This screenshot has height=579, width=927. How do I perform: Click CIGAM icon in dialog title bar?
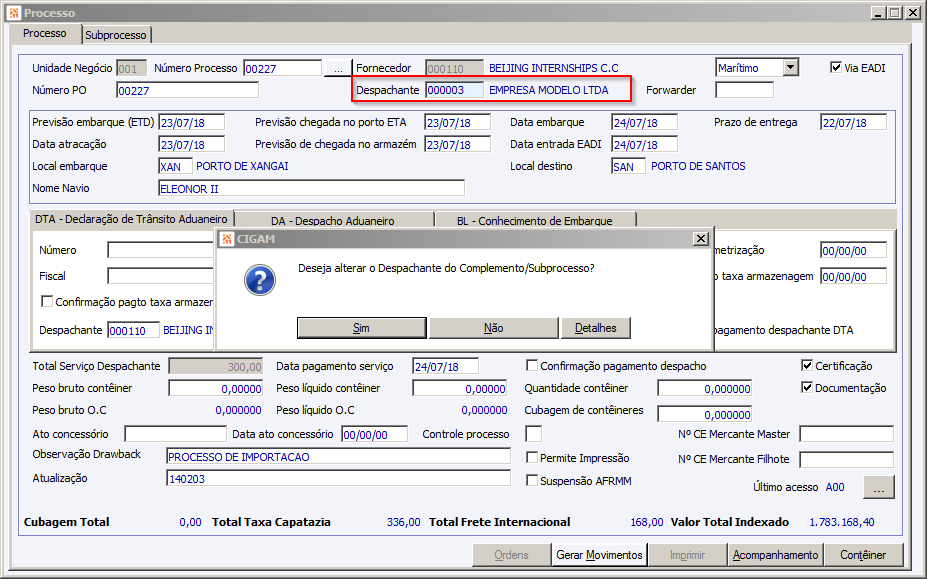tap(226, 239)
